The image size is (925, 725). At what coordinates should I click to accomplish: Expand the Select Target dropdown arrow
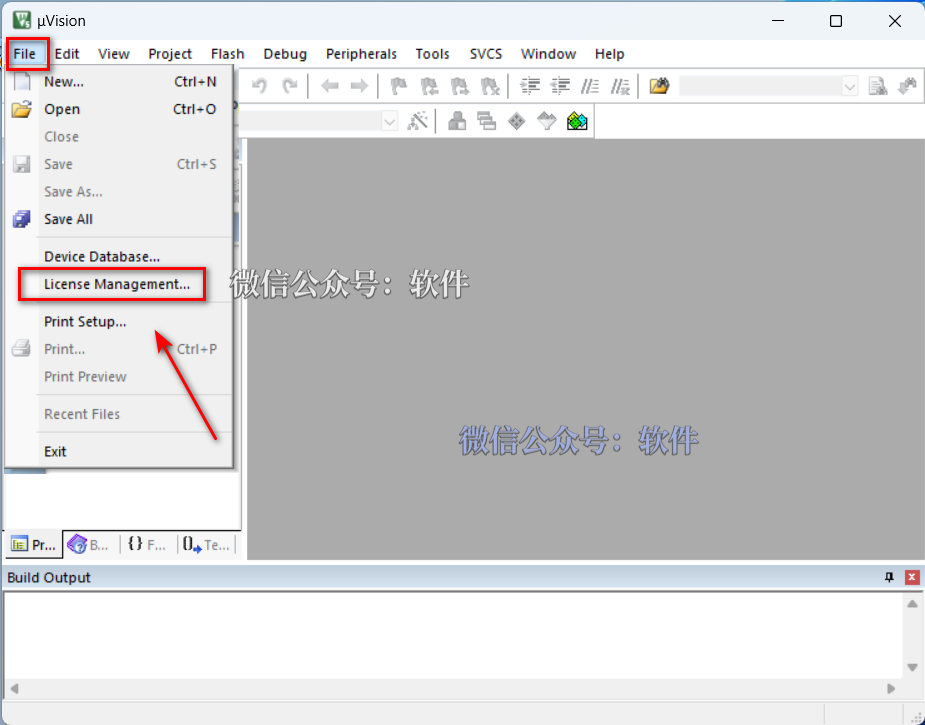(x=389, y=122)
